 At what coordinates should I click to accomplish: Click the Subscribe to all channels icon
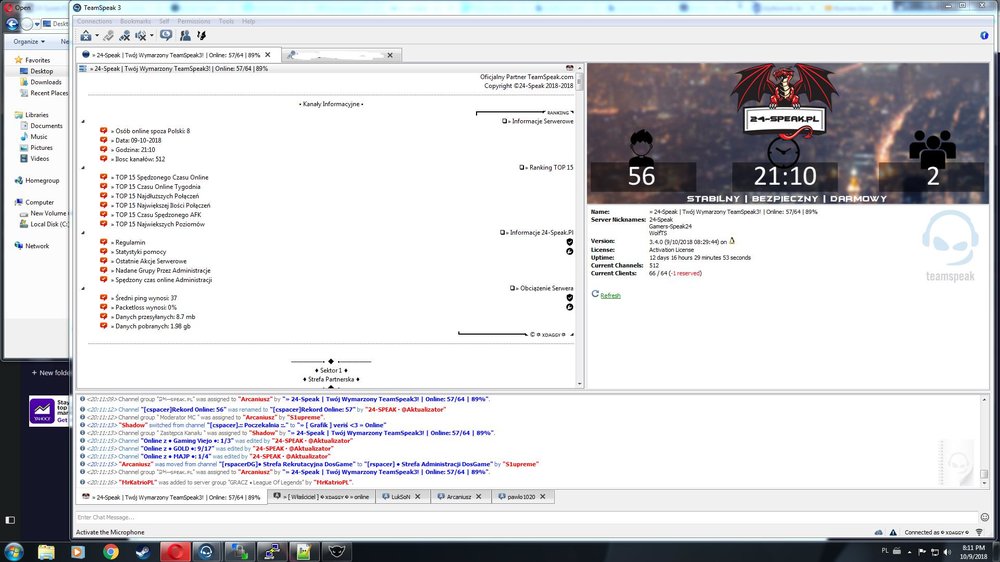(x=202, y=36)
